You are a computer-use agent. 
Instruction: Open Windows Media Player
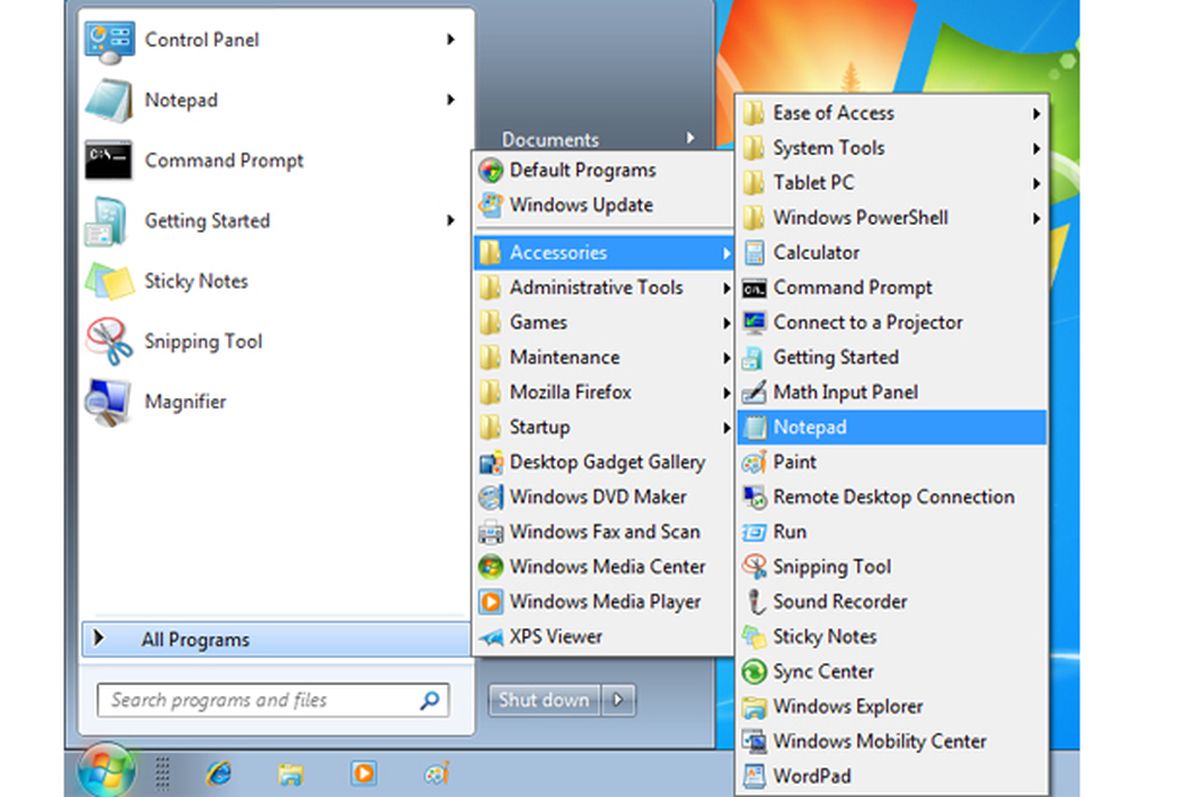pos(605,602)
